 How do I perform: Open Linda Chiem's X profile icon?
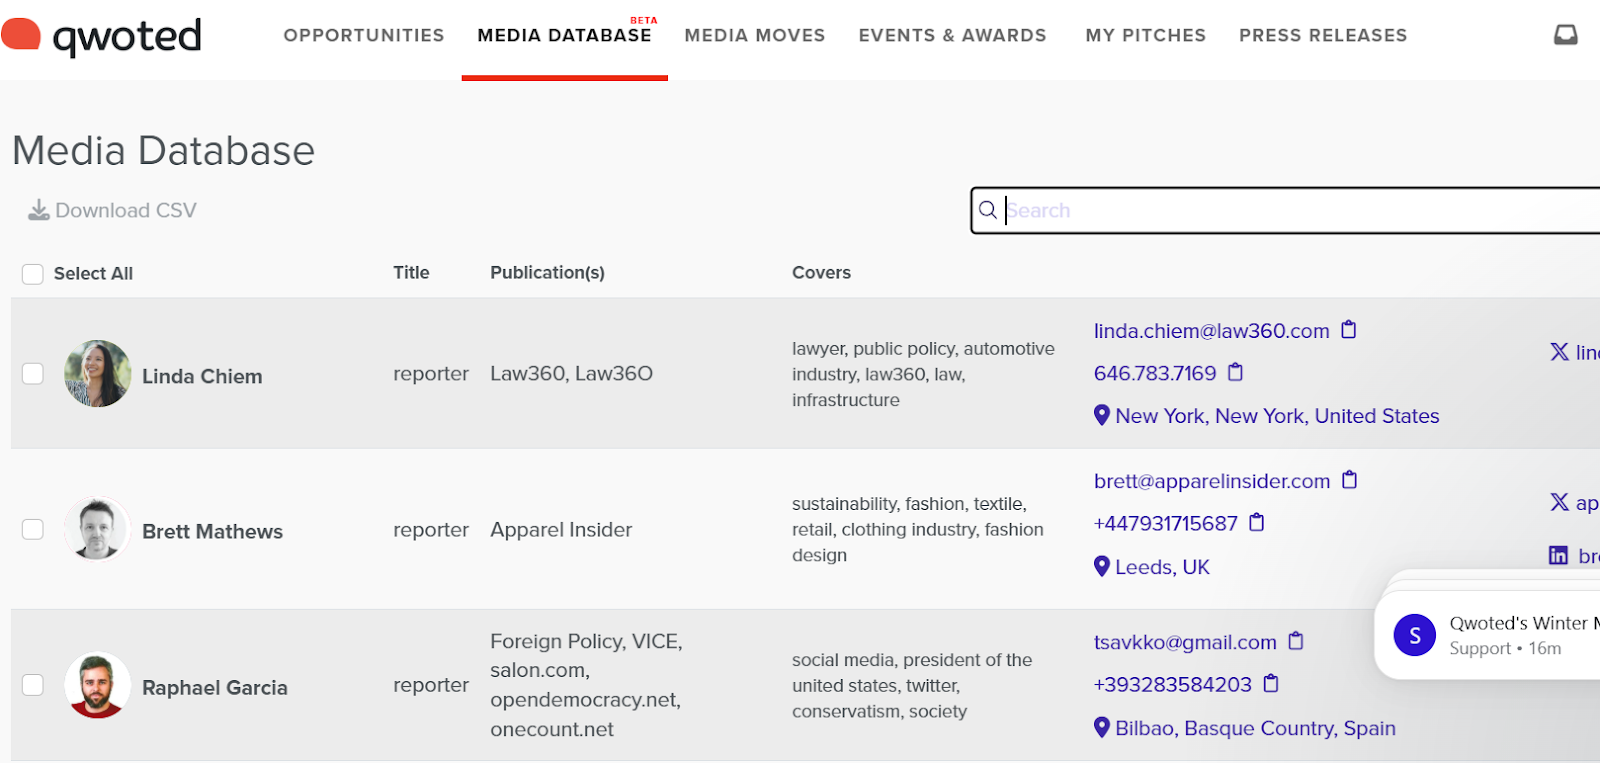(1559, 352)
